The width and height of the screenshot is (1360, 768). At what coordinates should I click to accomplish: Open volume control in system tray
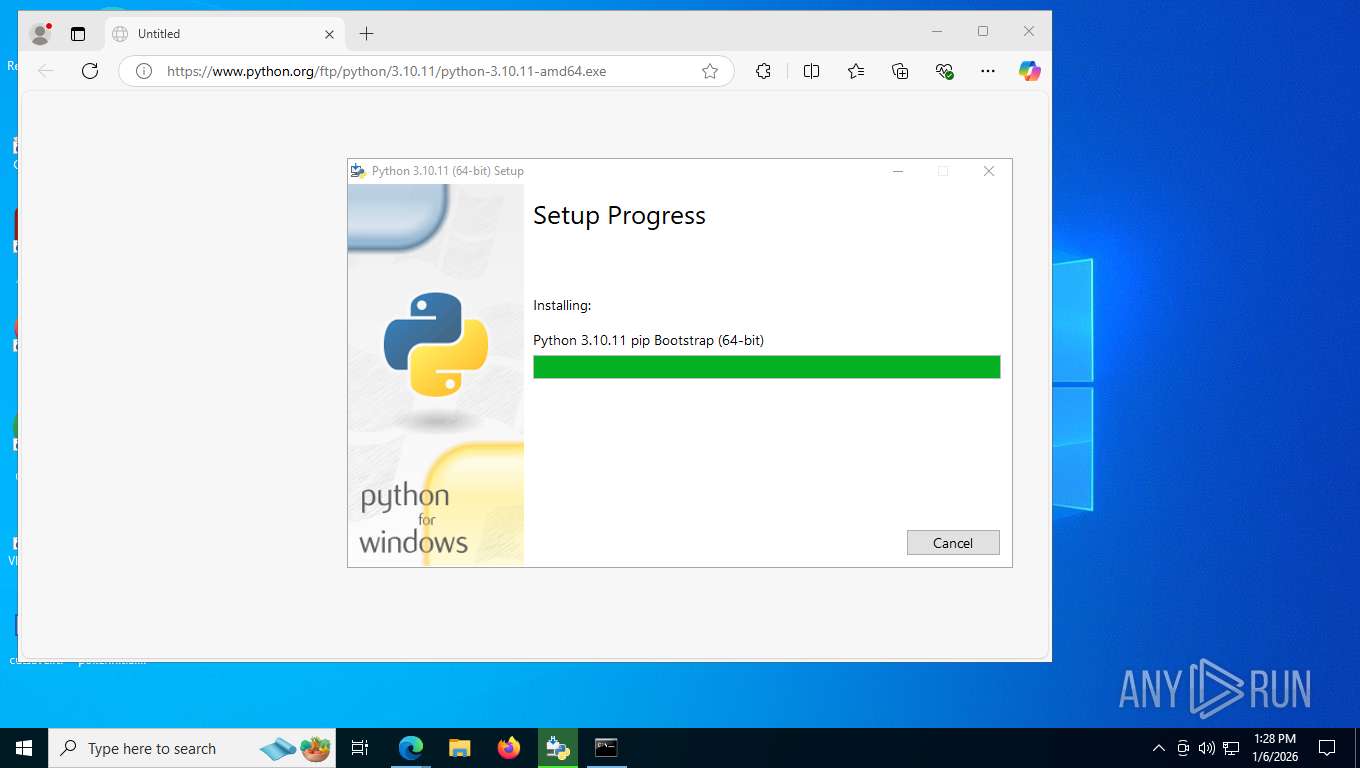click(x=1207, y=748)
